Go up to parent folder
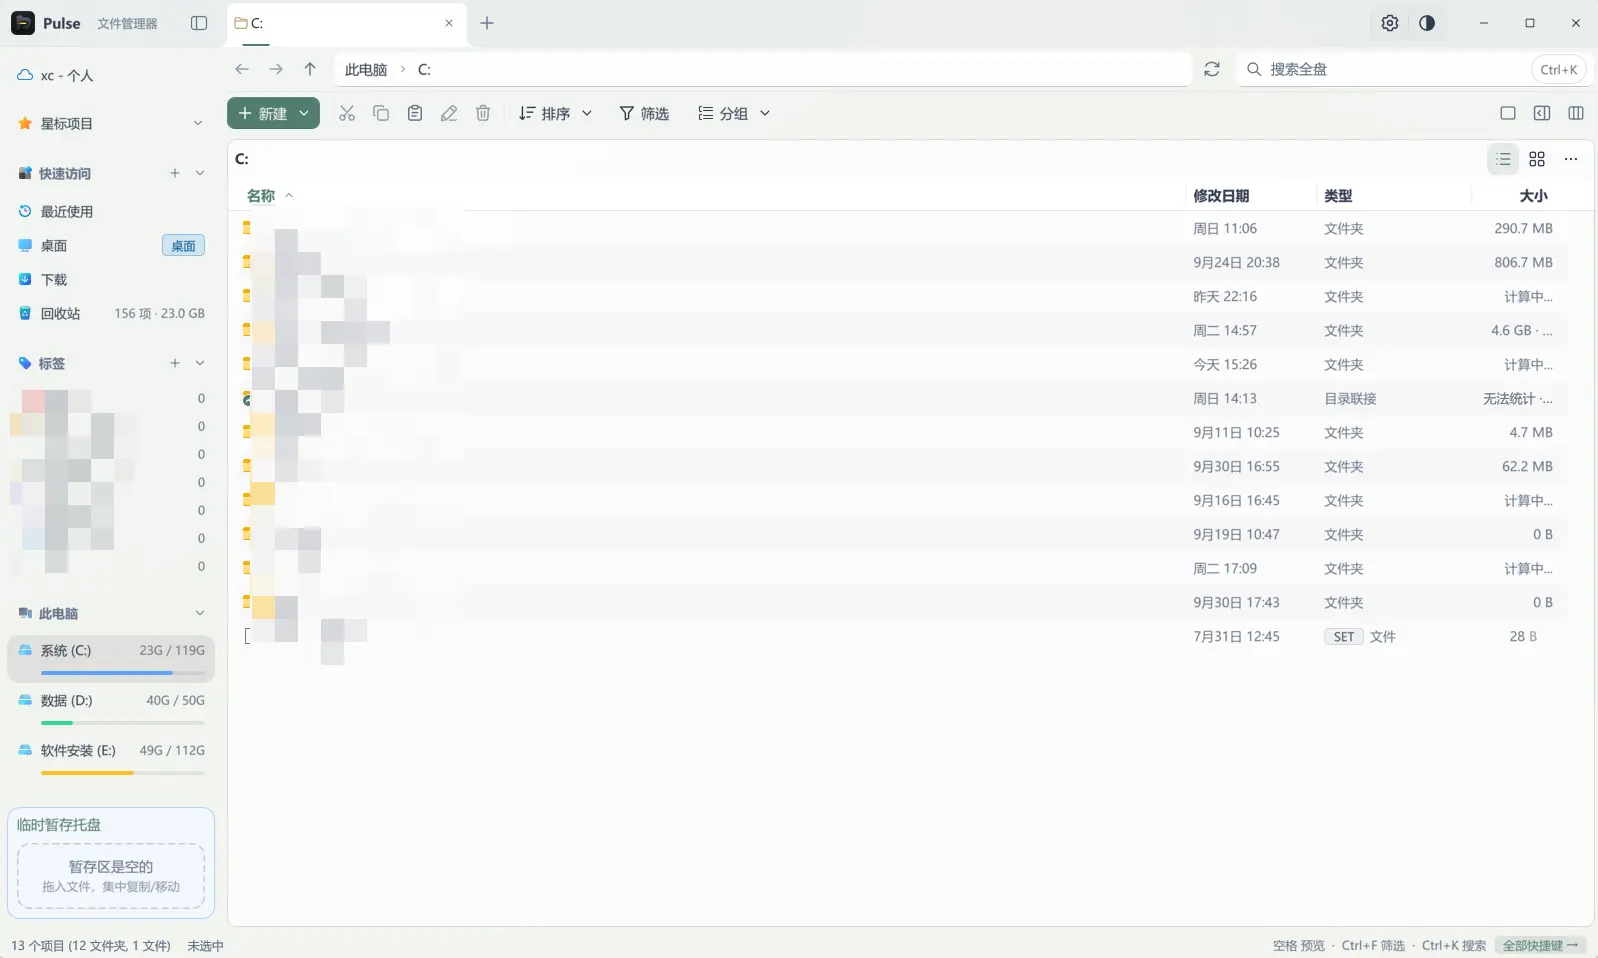 point(310,69)
